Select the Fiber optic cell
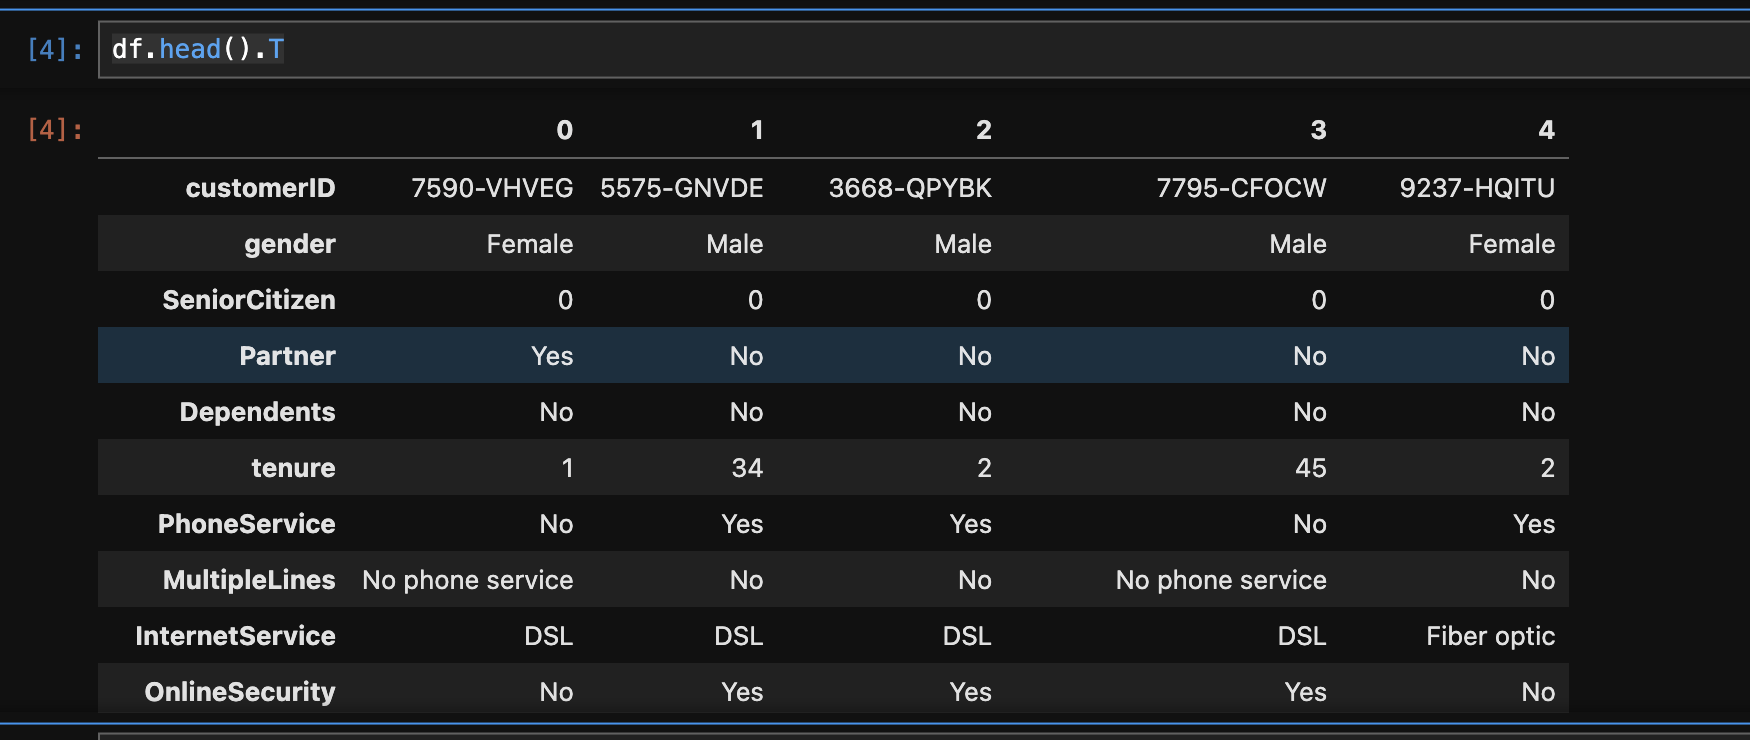 tap(1490, 636)
